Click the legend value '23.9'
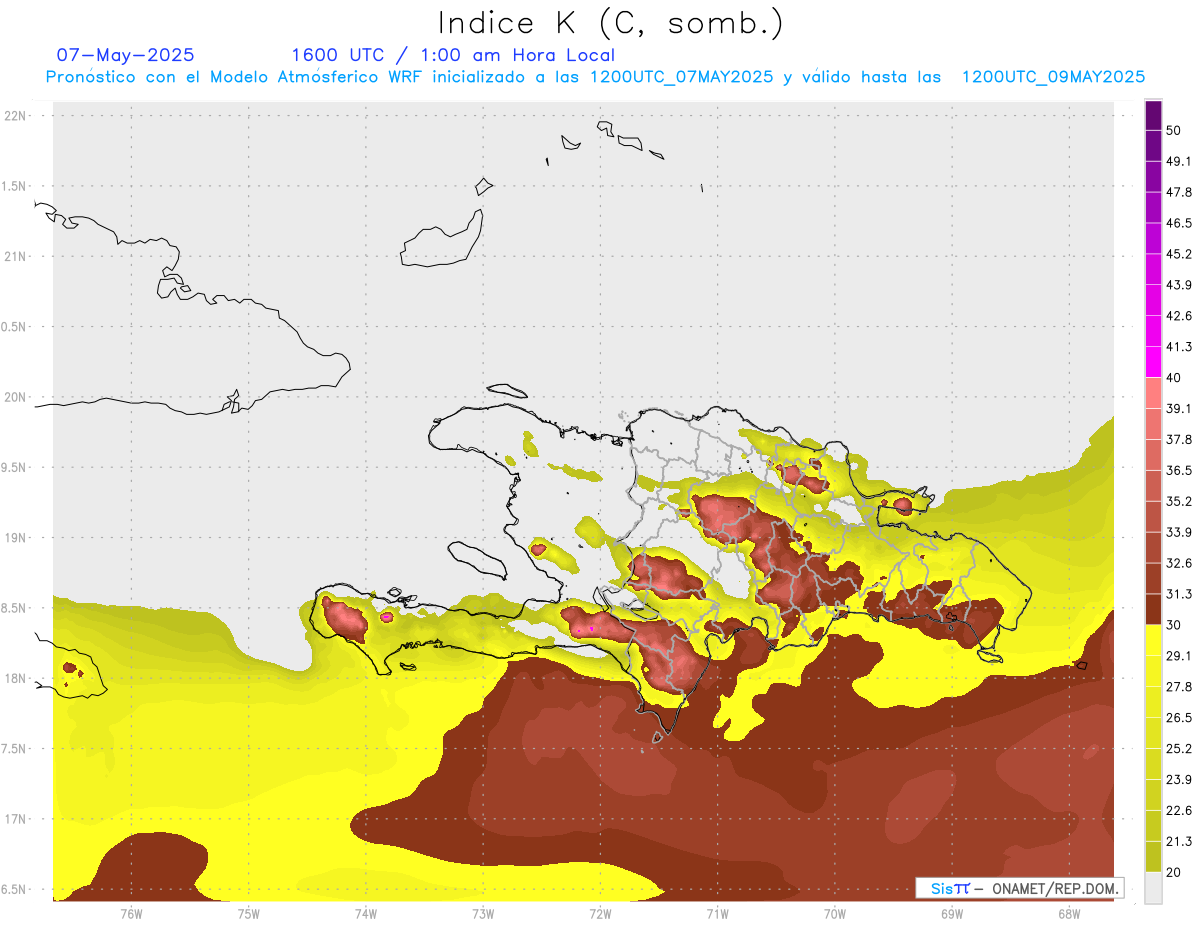The image size is (1200, 927). [x=1179, y=779]
